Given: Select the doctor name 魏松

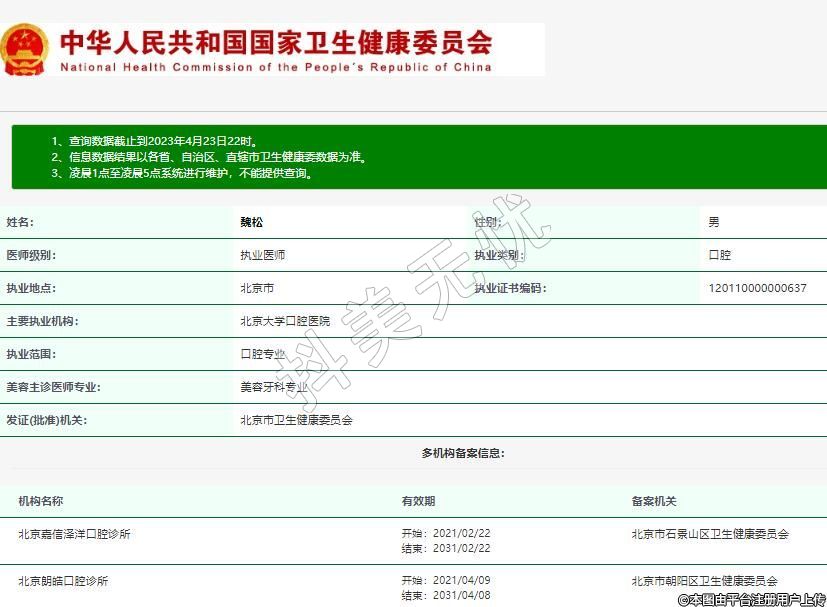Looking at the screenshot, I should coord(251,222).
